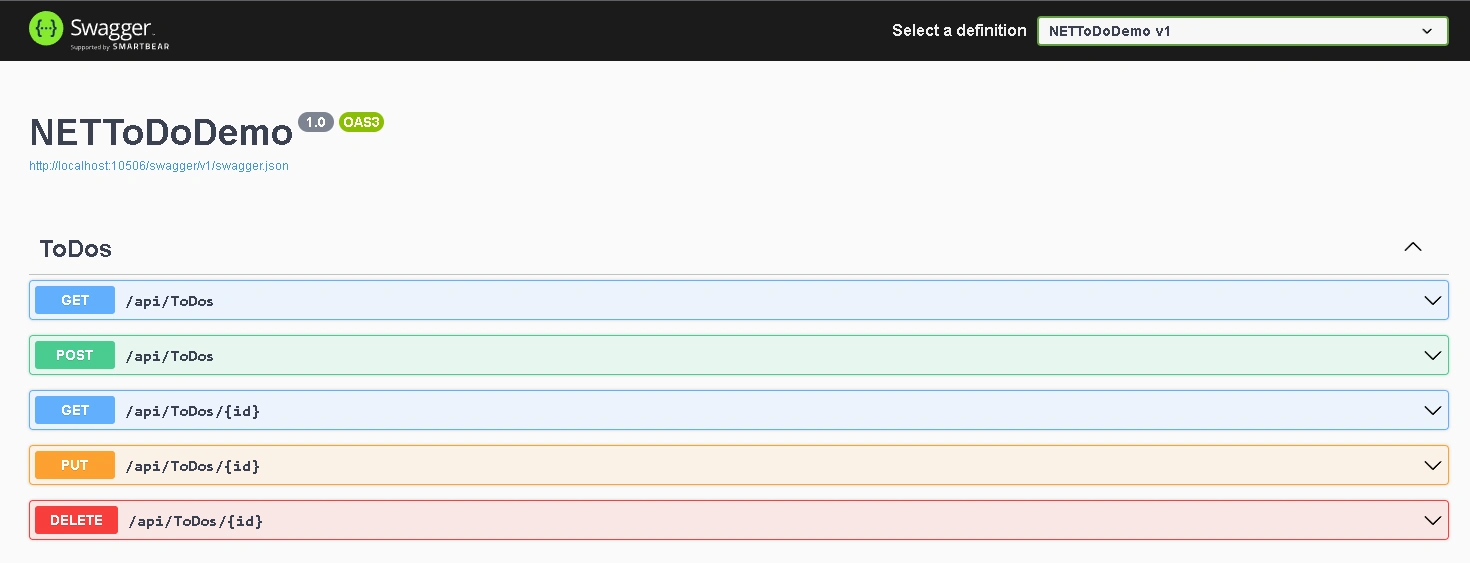1470x563 pixels.
Task: Click the green POST method badge
Action: (x=75, y=355)
